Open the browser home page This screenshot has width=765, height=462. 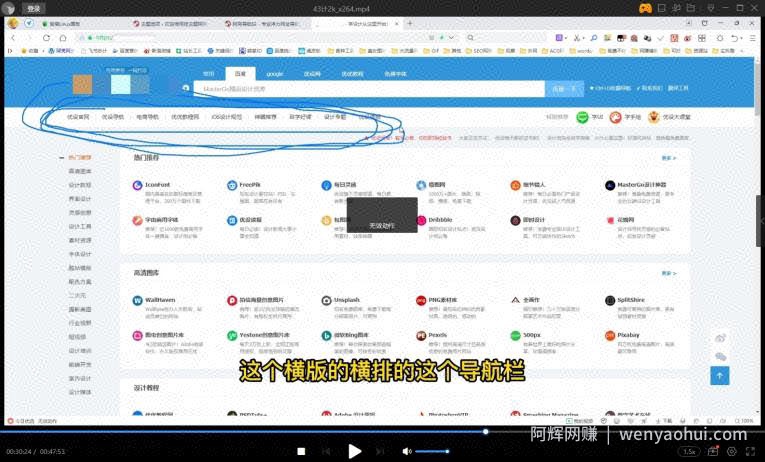(63, 38)
